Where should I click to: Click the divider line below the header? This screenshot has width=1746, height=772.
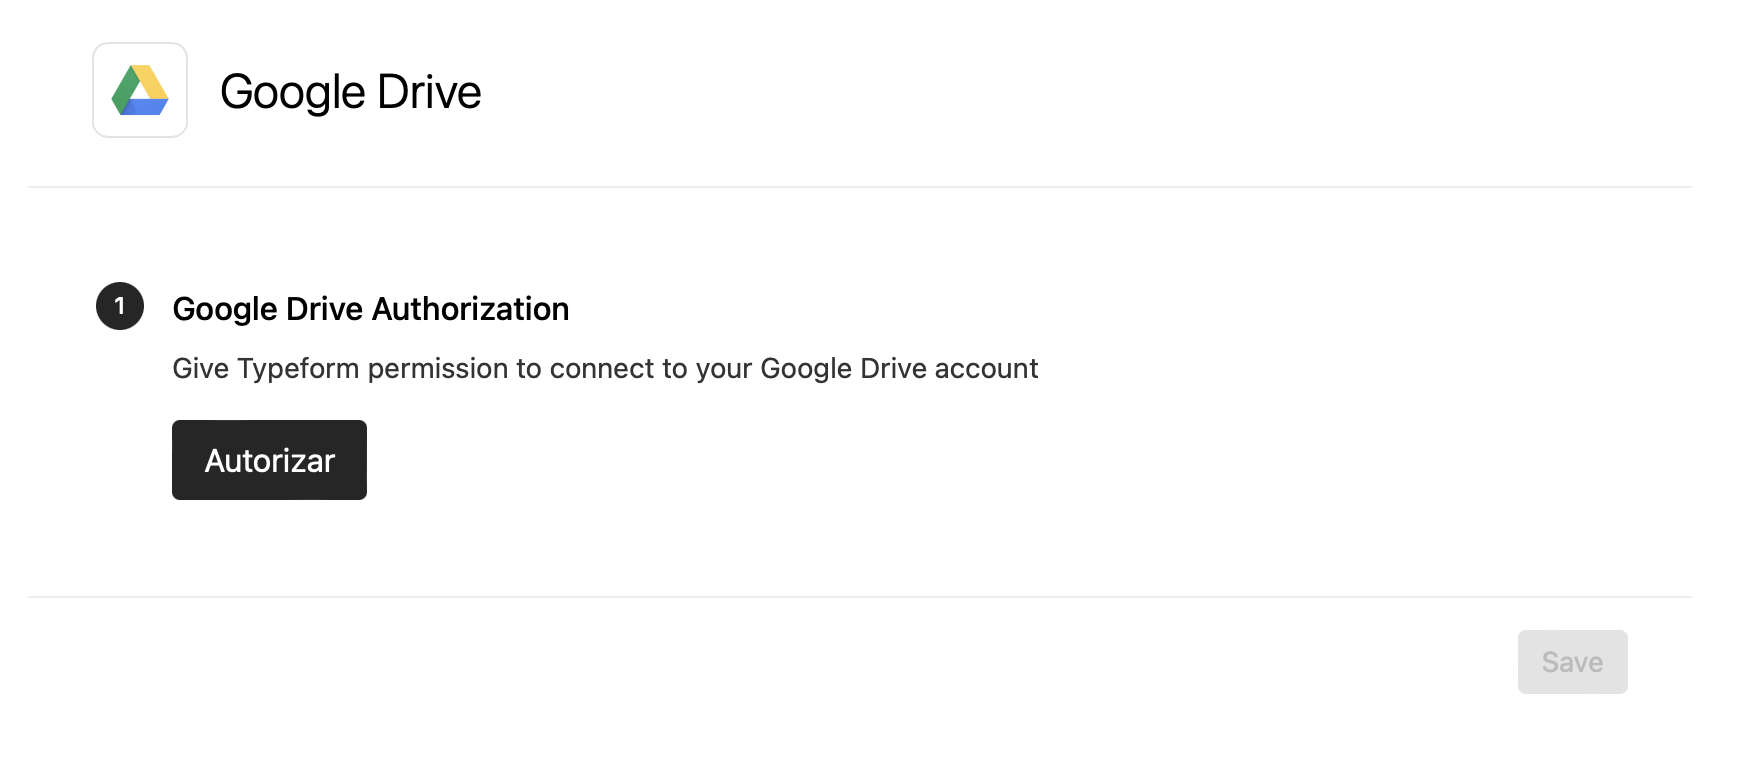pos(873,185)
